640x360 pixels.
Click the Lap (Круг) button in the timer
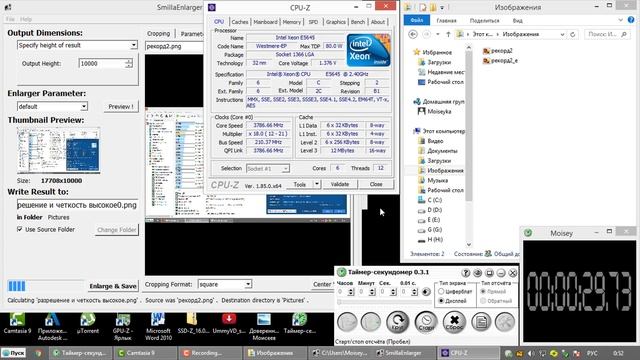[398, 322]
